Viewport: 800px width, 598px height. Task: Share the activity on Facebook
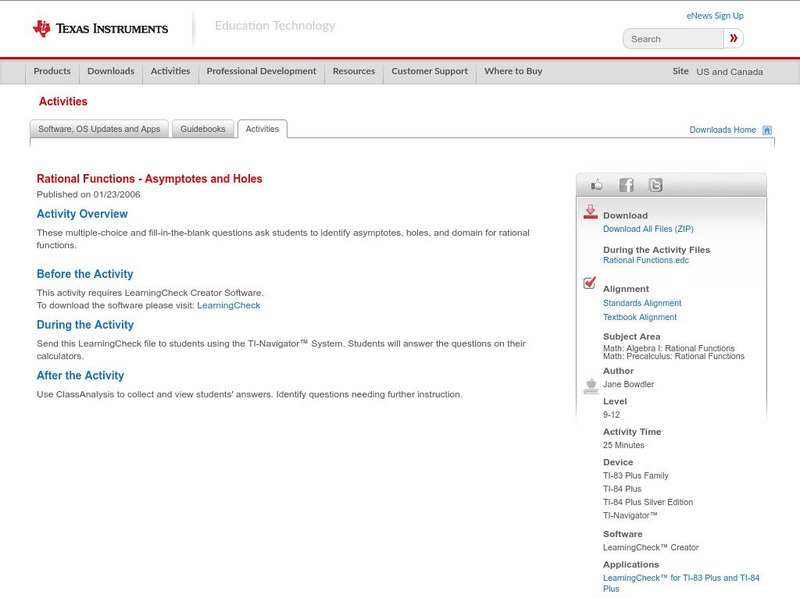click(626, 185)
